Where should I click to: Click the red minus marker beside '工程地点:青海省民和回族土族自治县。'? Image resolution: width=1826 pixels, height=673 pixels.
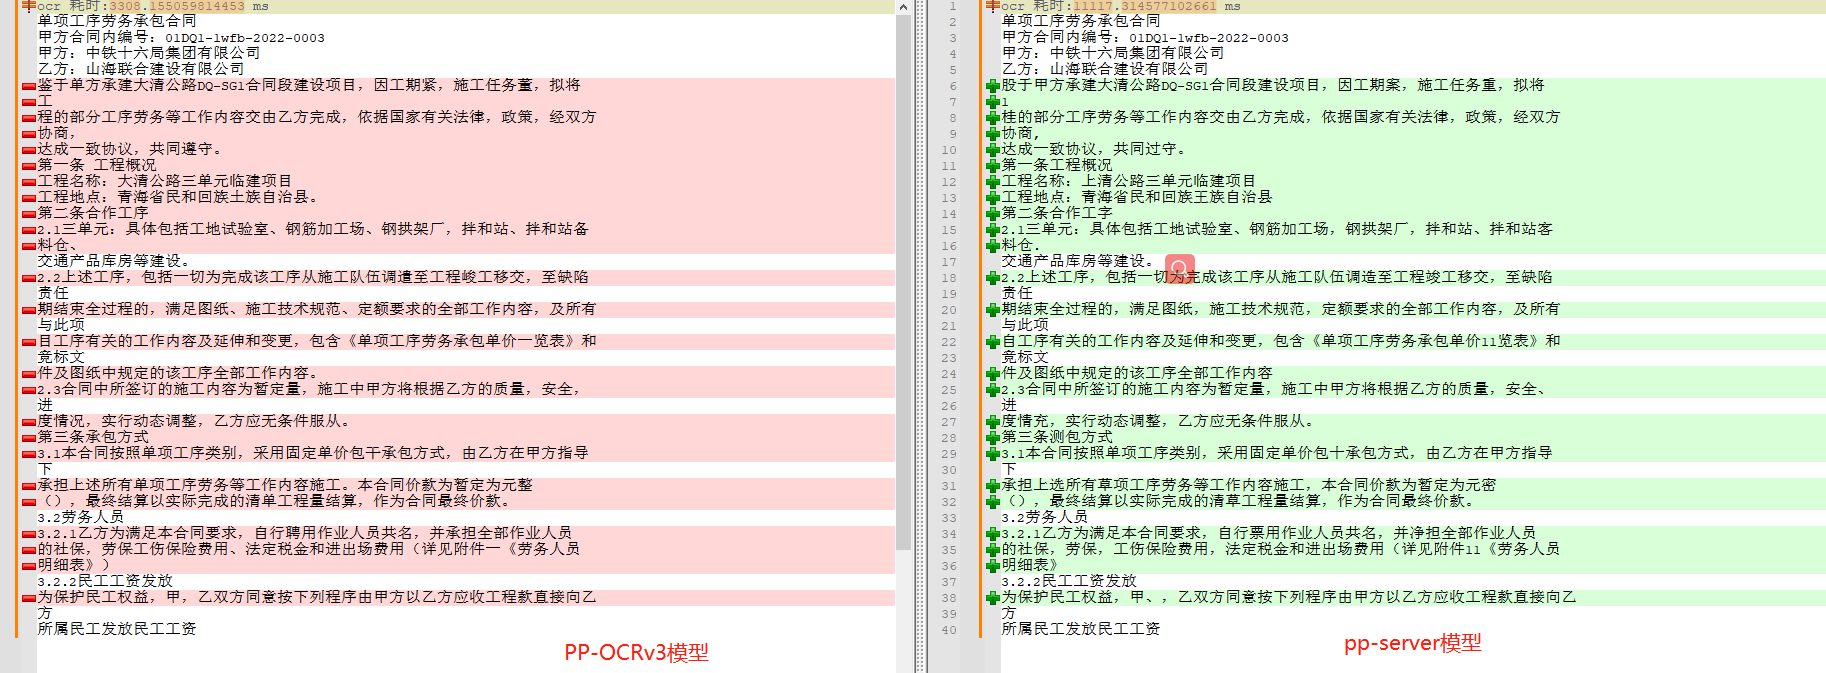(x=29, y=198)
